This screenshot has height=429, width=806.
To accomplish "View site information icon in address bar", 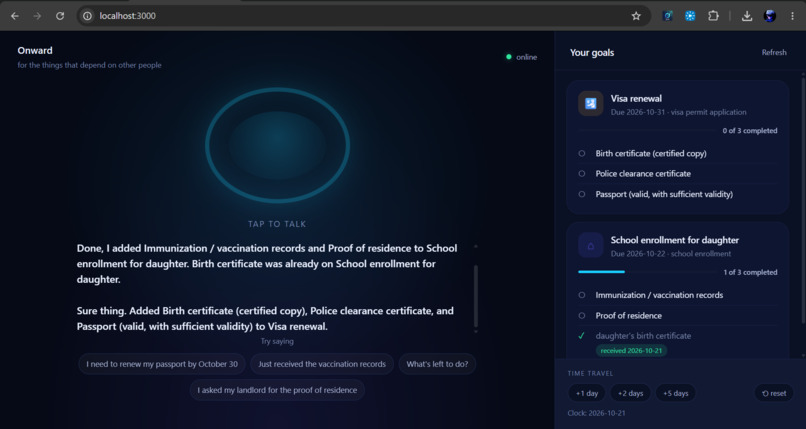I will click(x=88, y=16).
